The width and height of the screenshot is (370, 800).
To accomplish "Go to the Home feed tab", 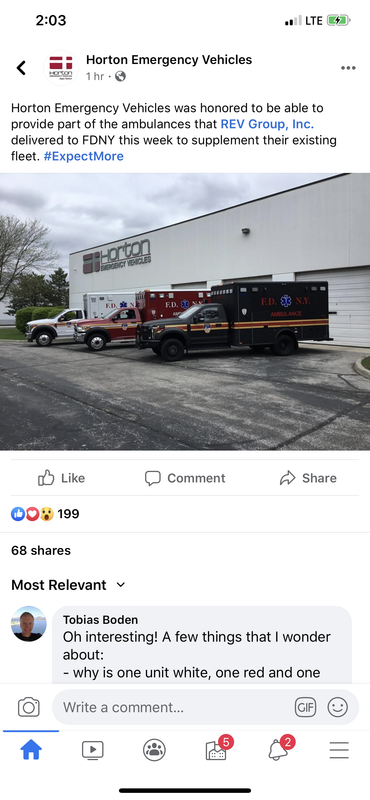I will tap(31, 750).
